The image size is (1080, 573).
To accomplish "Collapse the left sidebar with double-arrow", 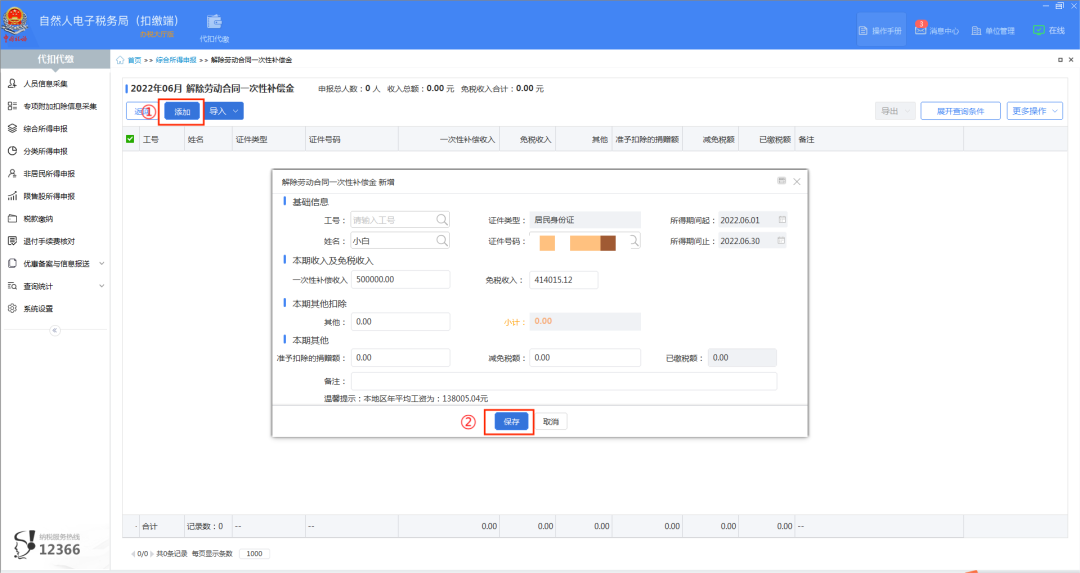I will tap(55, 330).
